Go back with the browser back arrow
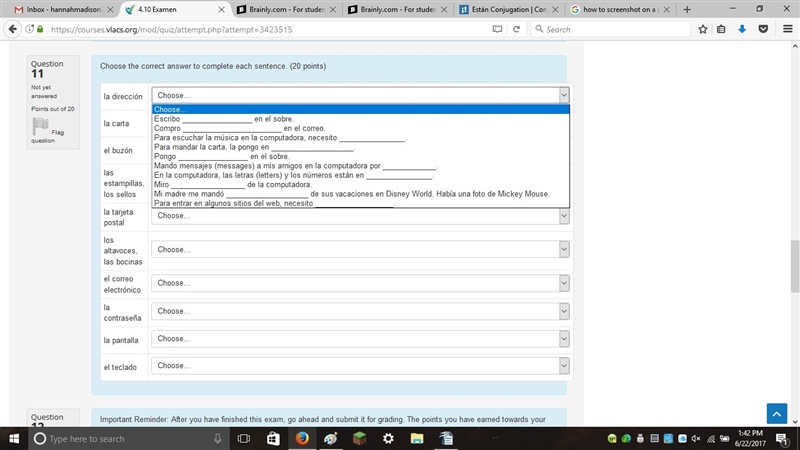This screenshot has width=800, height=450. pyautogui.click(x=12, y=29)
